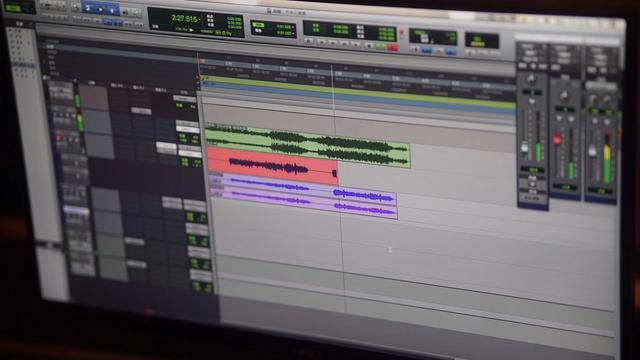Select the green stereo audio clip
Image resolution: width=640 pixels, height=360 pixels.
coord(308,146)
